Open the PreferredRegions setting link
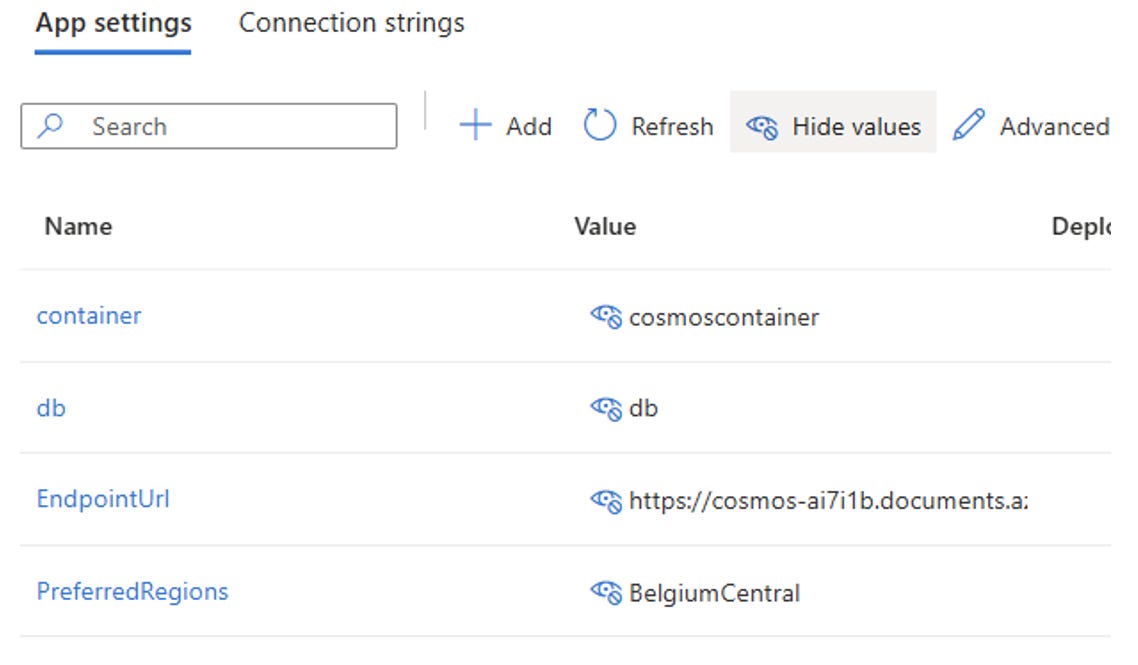This screenshot has height=665, width=1138. point(132,591)
